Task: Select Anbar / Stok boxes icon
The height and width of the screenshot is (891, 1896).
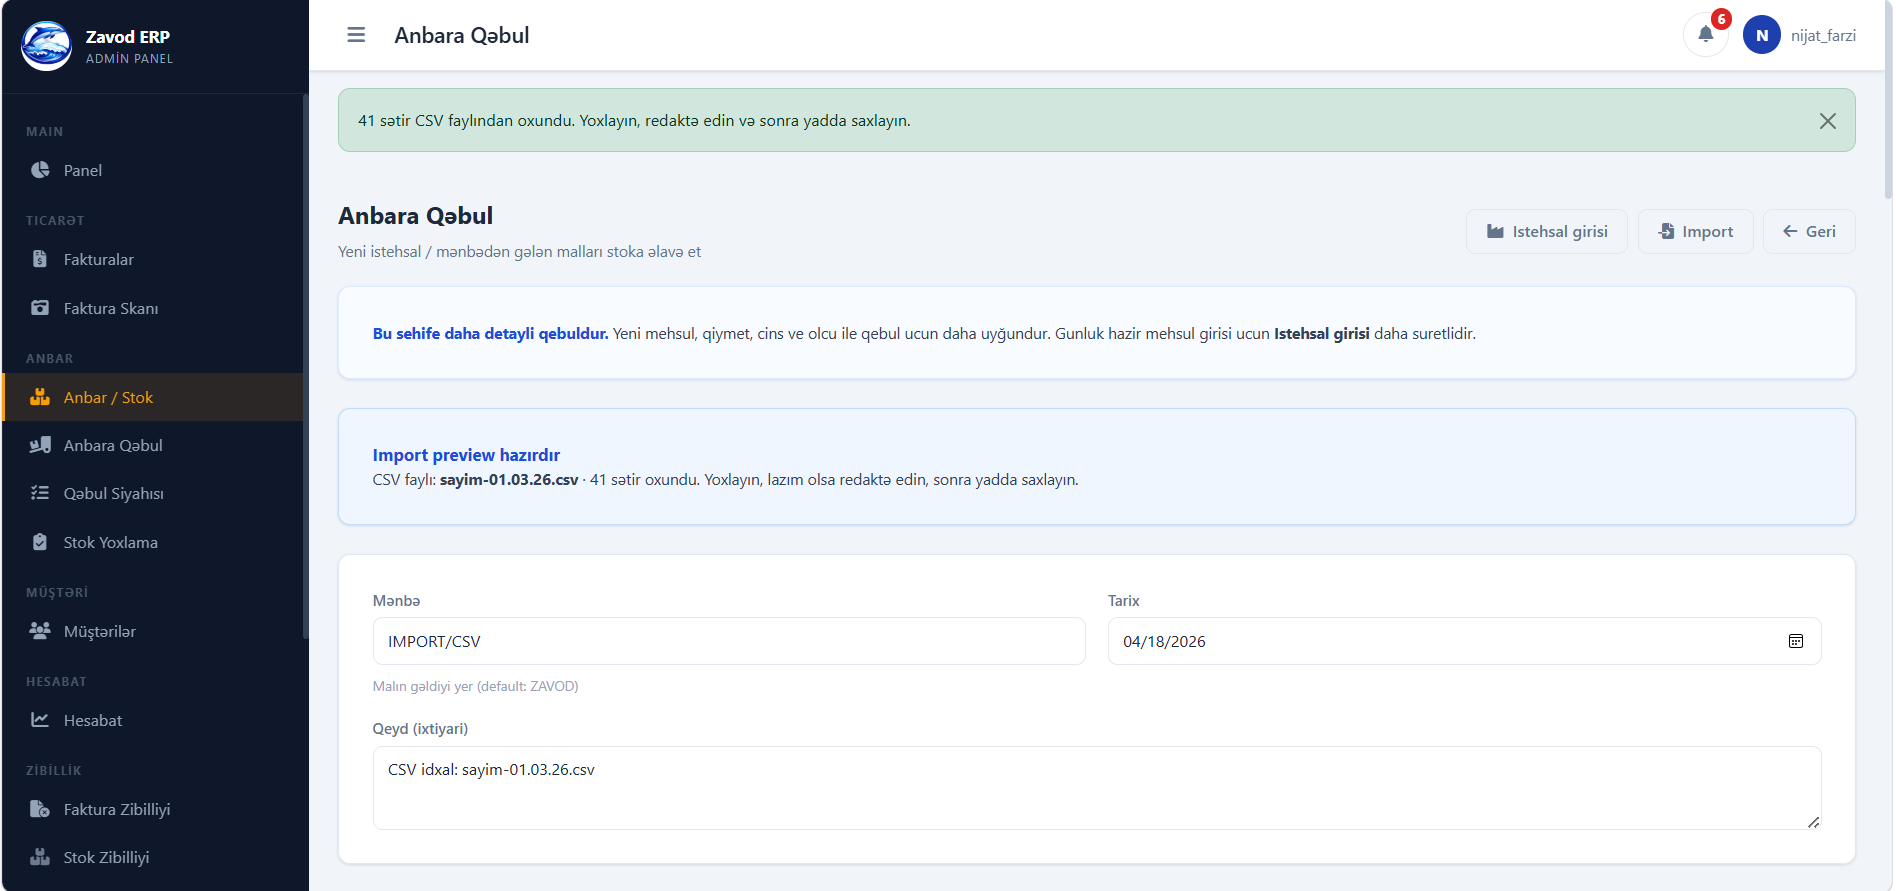Action: [x=40, y=397]
